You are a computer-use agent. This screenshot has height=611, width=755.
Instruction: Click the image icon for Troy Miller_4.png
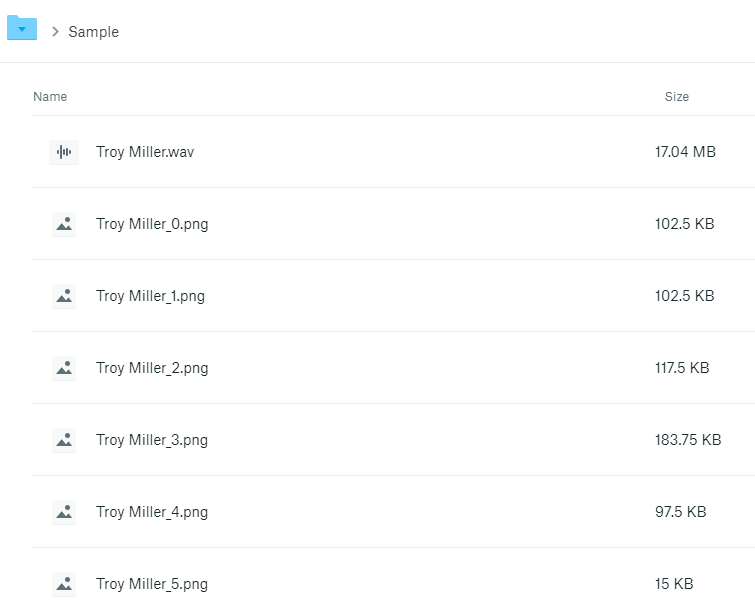click(64, 512)
